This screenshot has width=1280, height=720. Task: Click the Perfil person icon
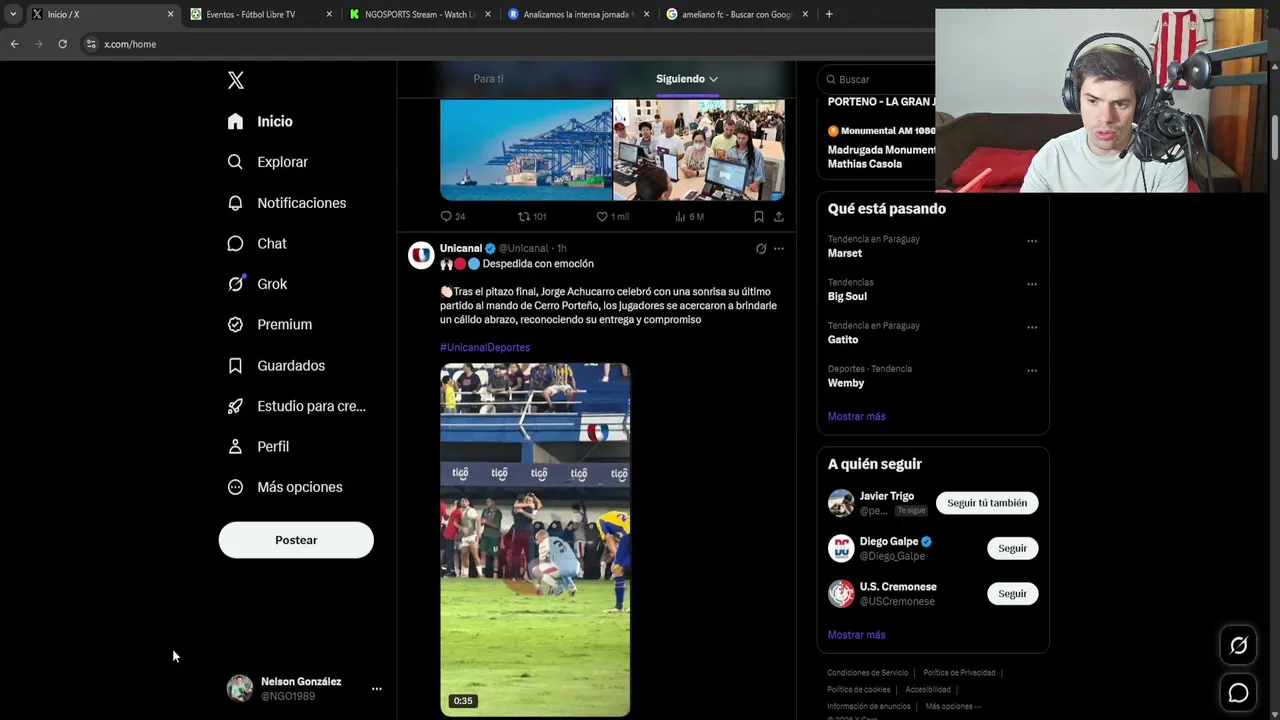[x=235, y=447]
